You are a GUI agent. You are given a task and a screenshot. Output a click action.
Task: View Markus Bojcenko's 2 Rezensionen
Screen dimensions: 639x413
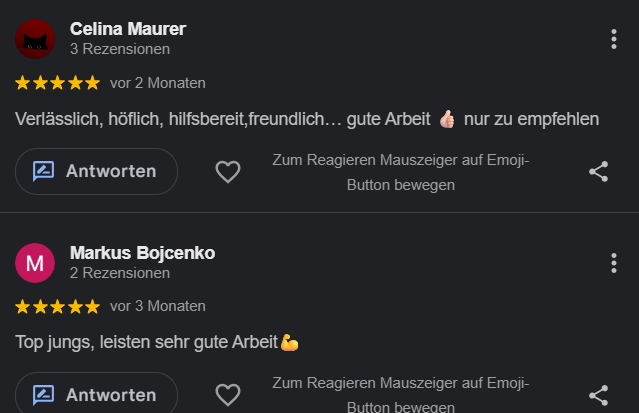coord(120,272)
